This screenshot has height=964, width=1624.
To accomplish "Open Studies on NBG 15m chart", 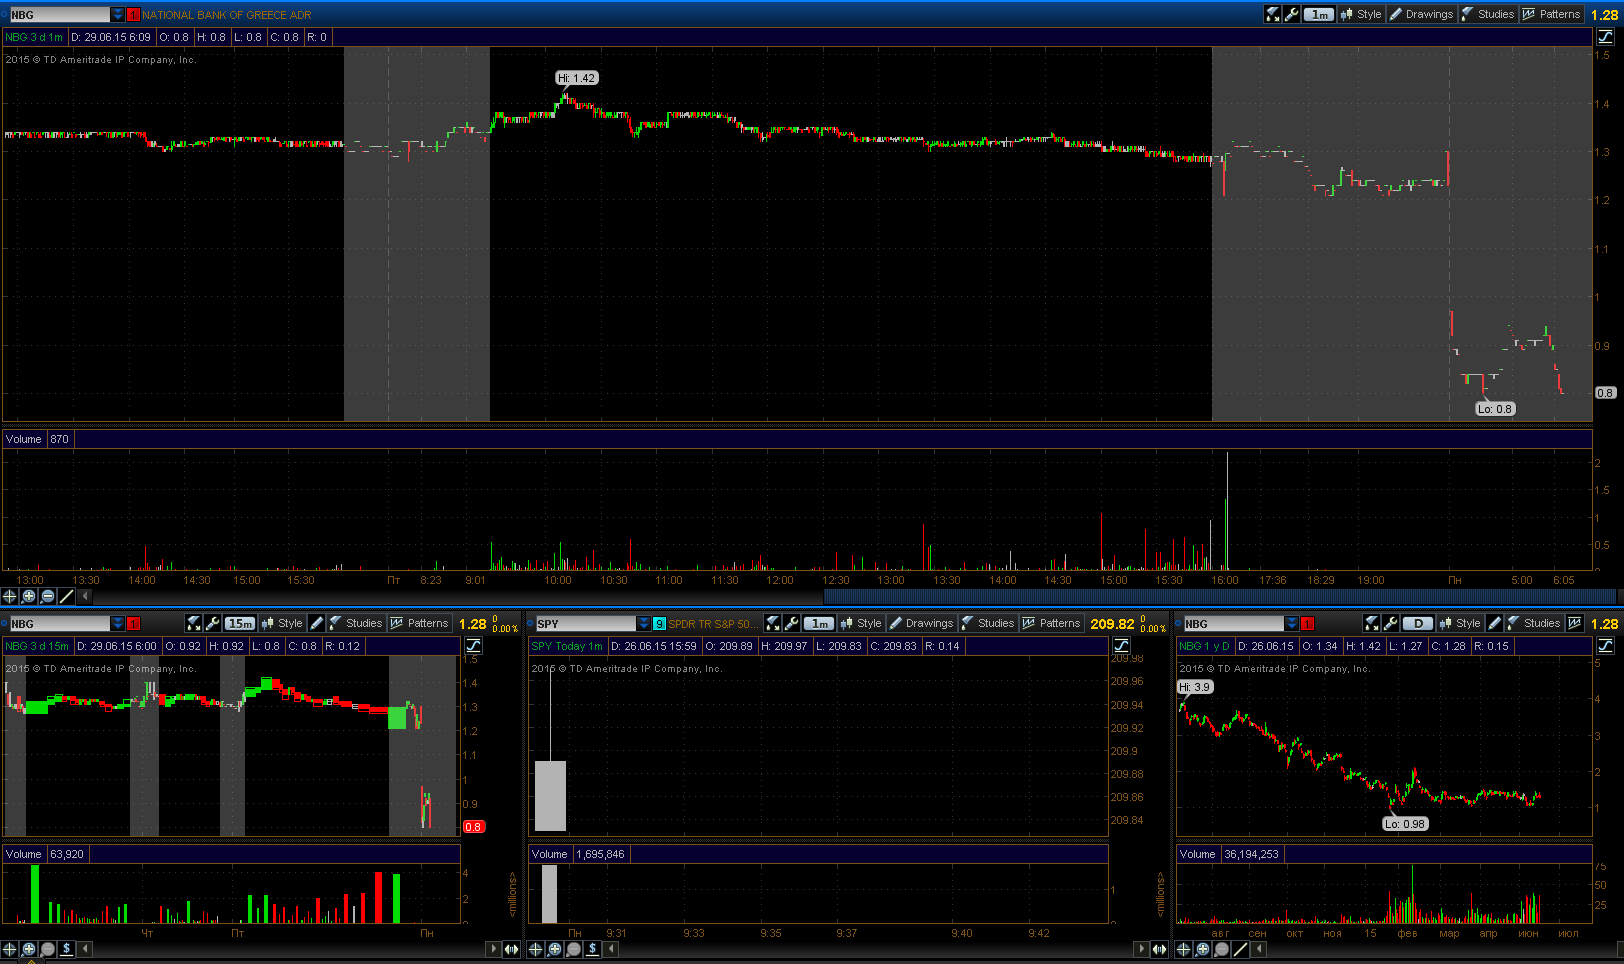I will tap(356, 623).
